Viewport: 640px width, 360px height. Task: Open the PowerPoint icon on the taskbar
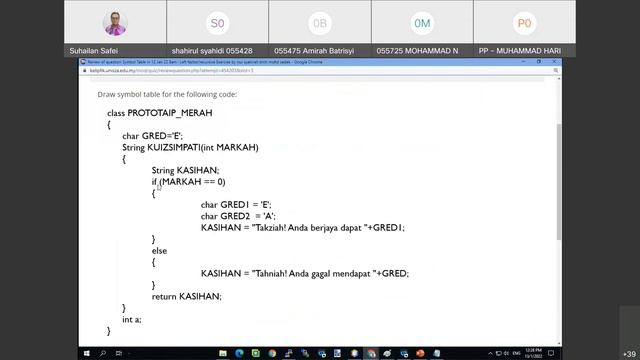420,353
